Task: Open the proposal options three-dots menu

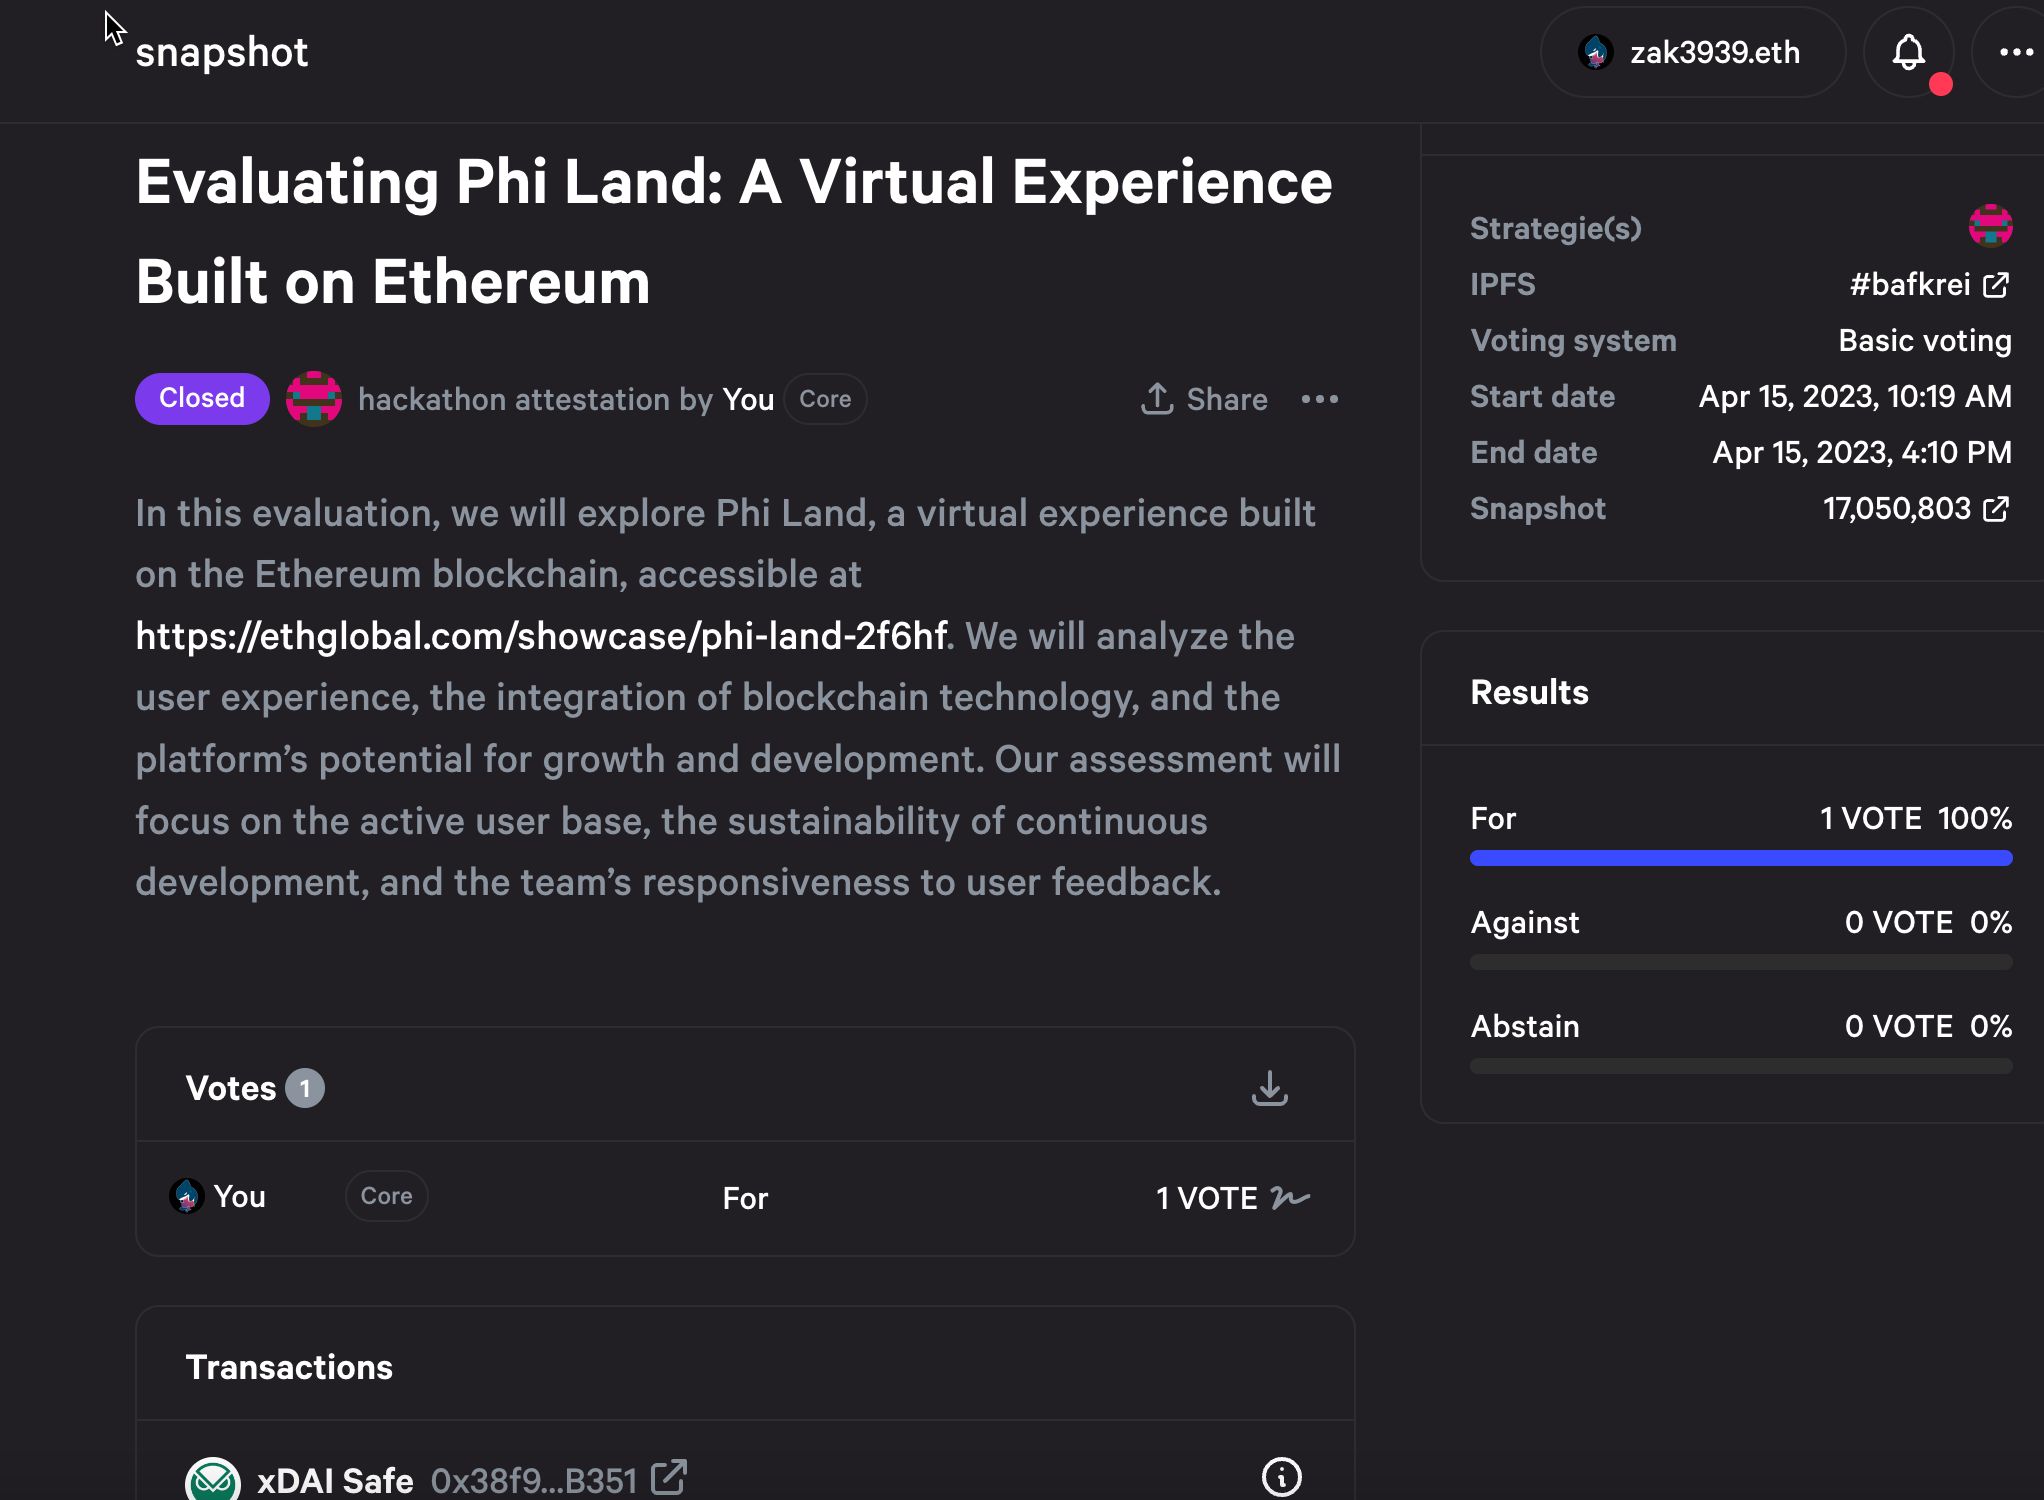Action: coord(1320,399)
